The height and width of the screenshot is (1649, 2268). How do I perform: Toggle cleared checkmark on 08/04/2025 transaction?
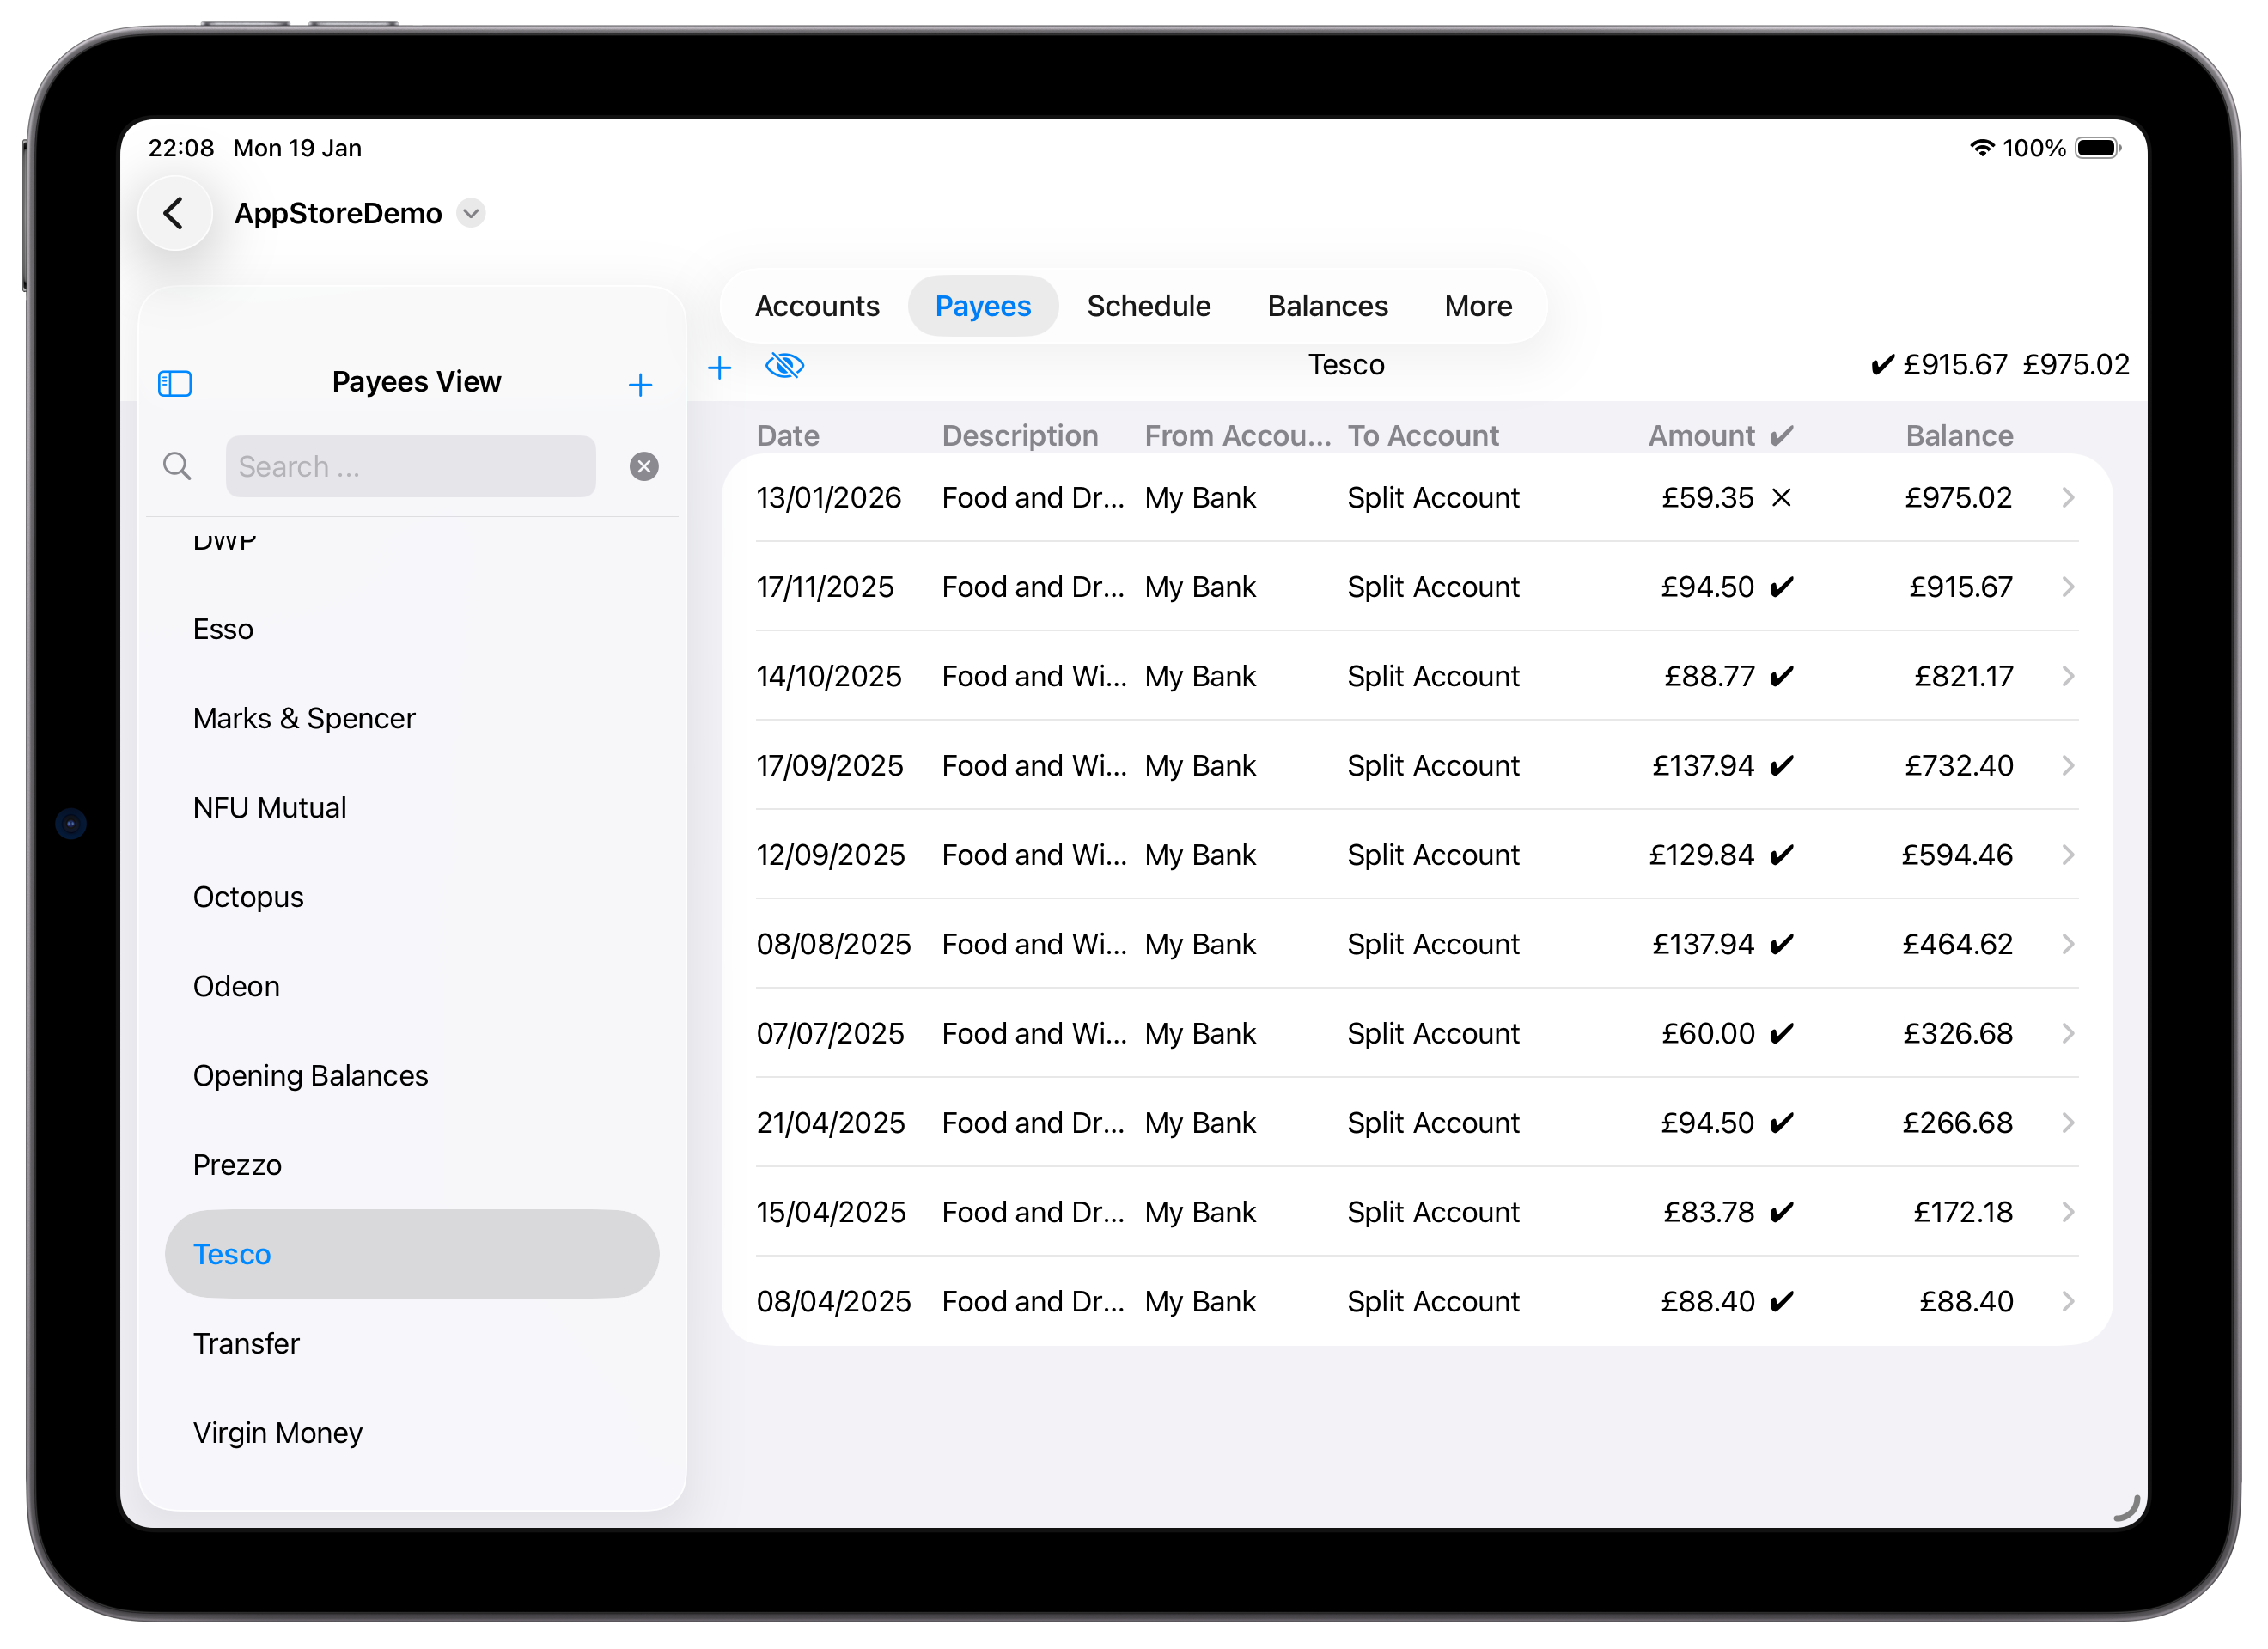coord(1781,1301)
